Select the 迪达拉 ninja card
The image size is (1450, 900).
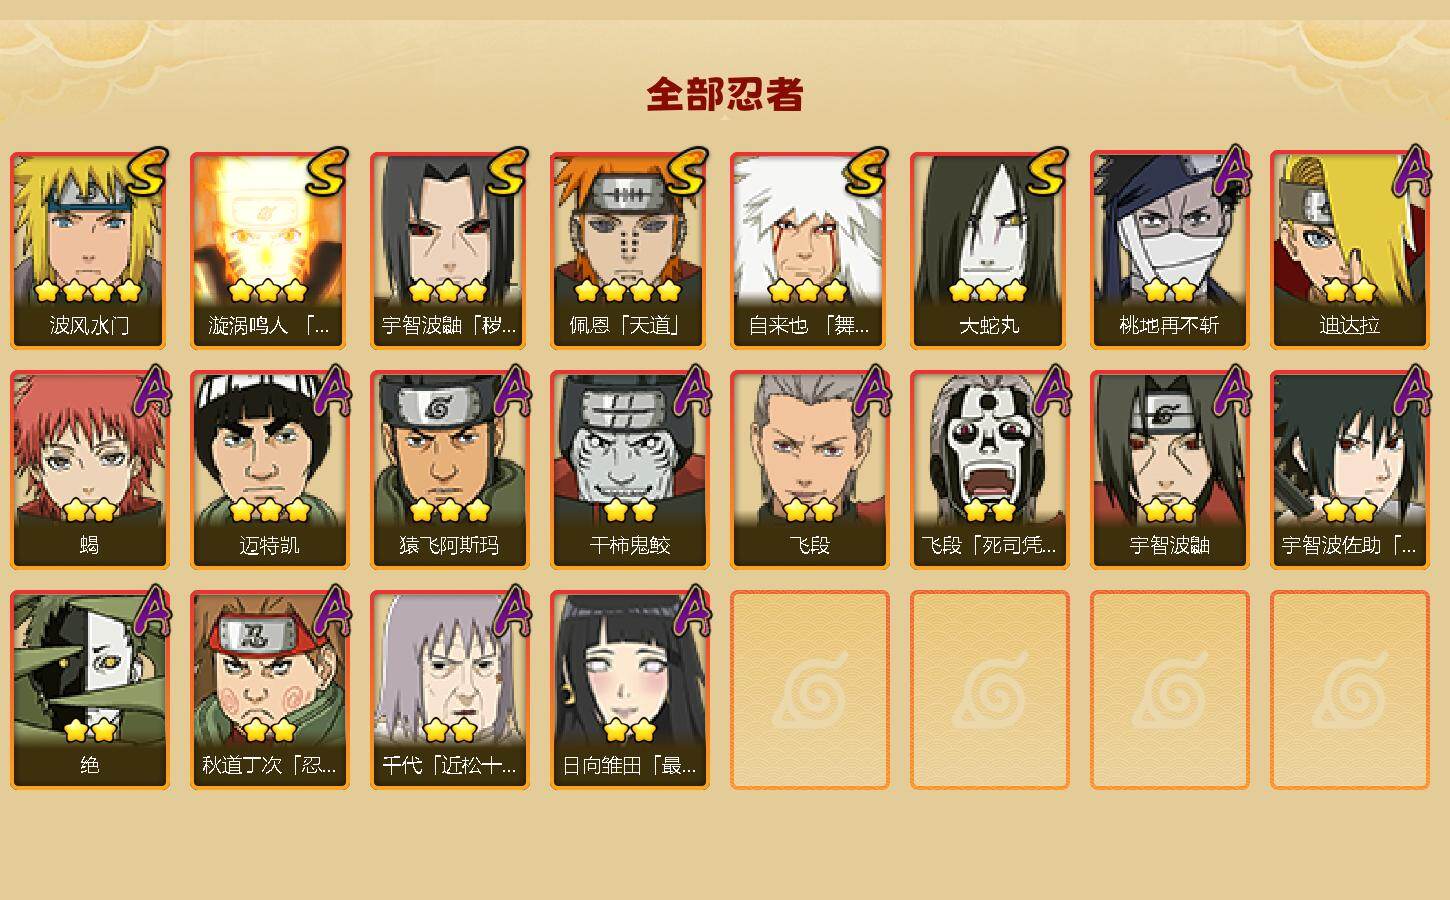pyautogui.click(x=1350, y=250)
